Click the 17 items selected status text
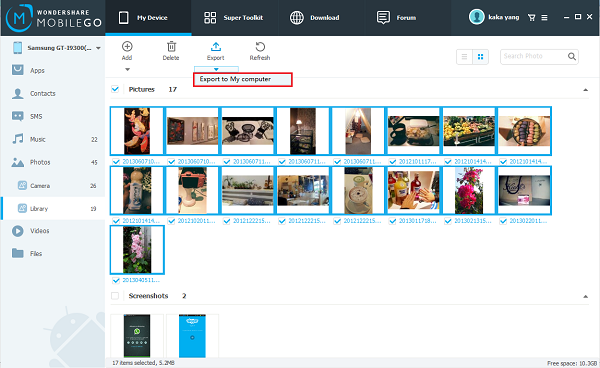 pos(143,363)
